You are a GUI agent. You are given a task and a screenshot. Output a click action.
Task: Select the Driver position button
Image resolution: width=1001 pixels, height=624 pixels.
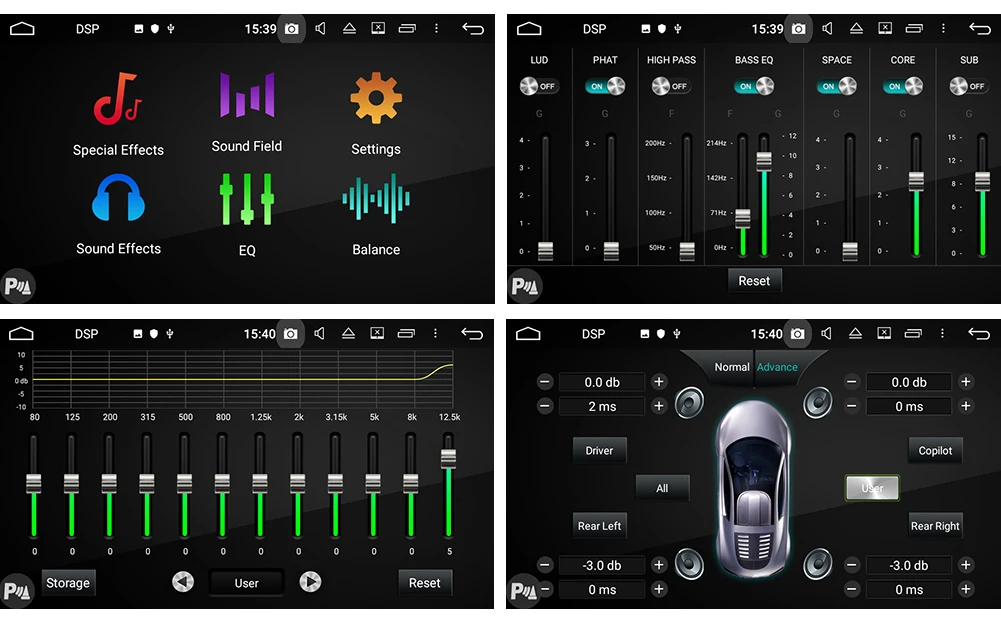(599, 451)
